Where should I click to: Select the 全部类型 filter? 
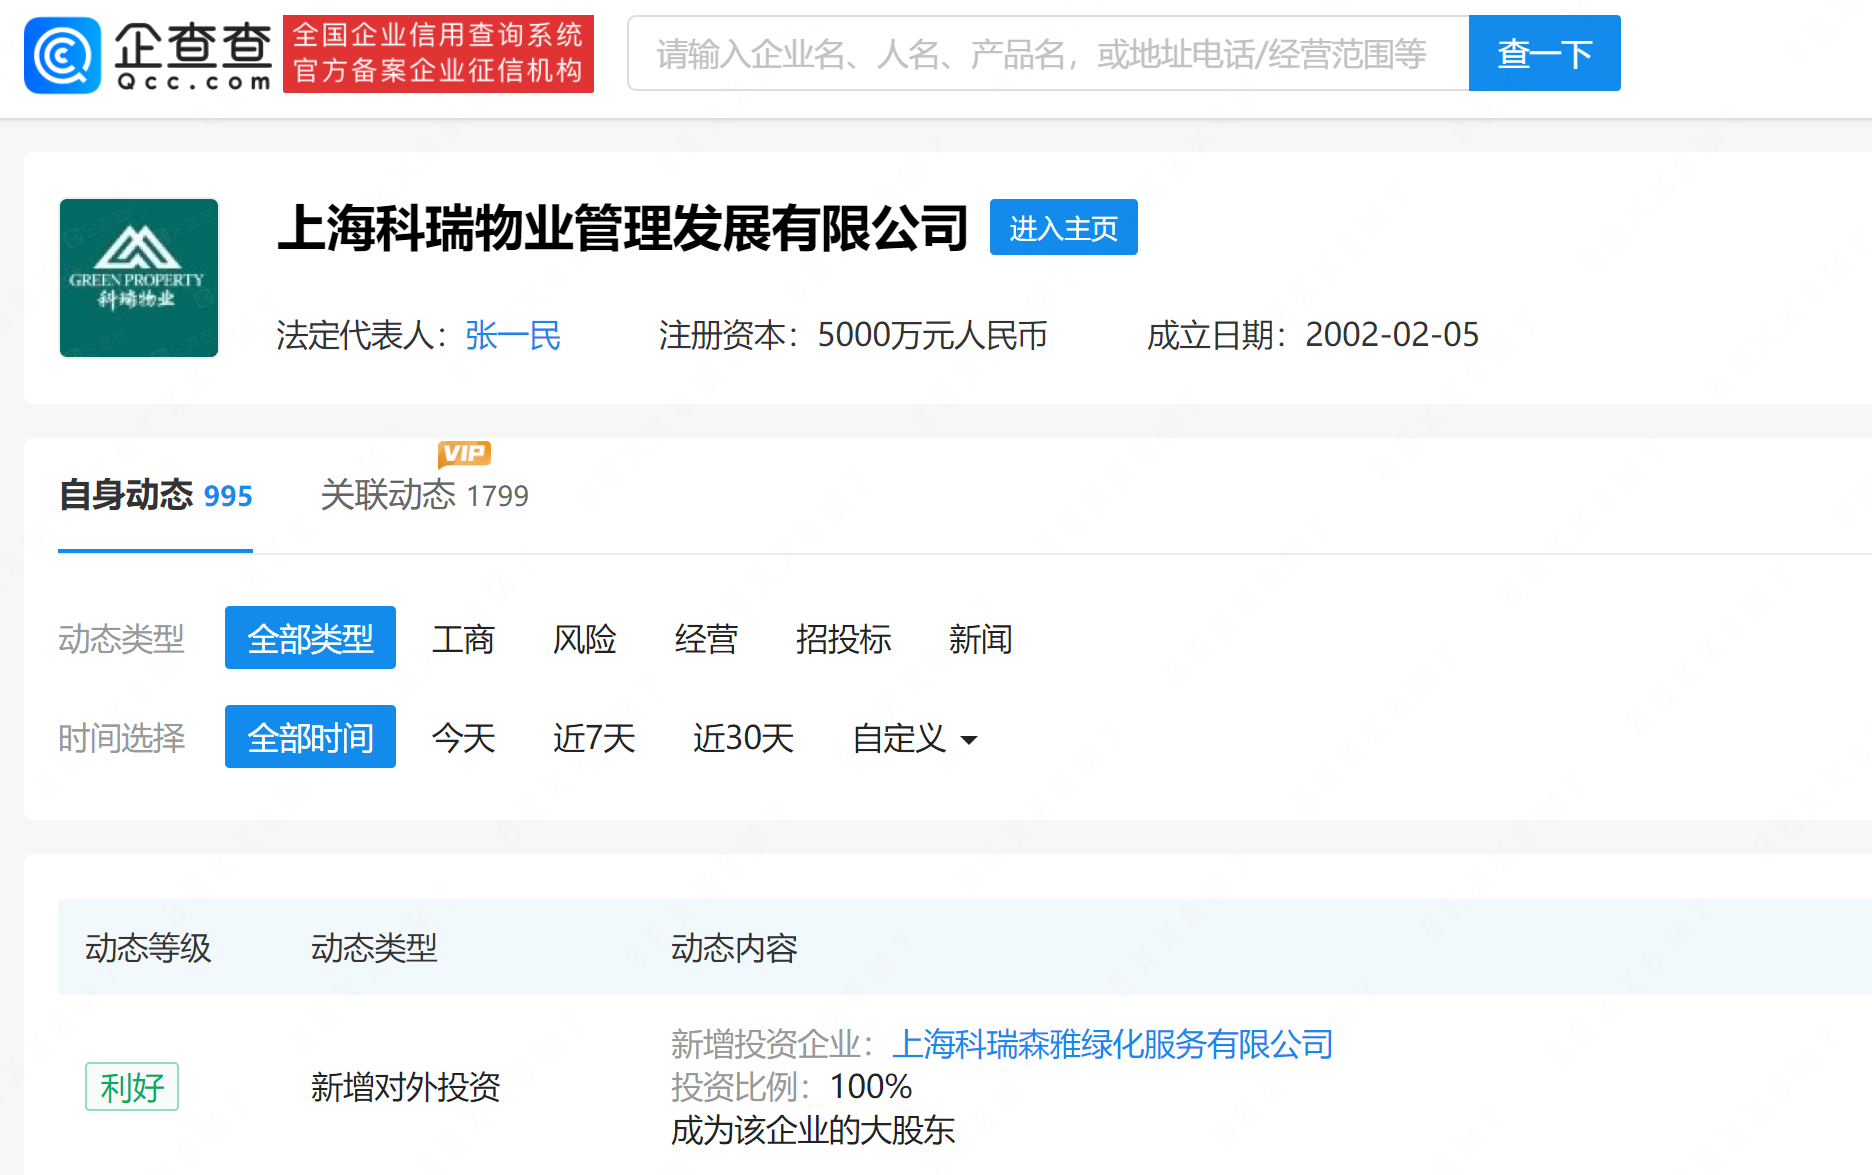click(310, 638)
